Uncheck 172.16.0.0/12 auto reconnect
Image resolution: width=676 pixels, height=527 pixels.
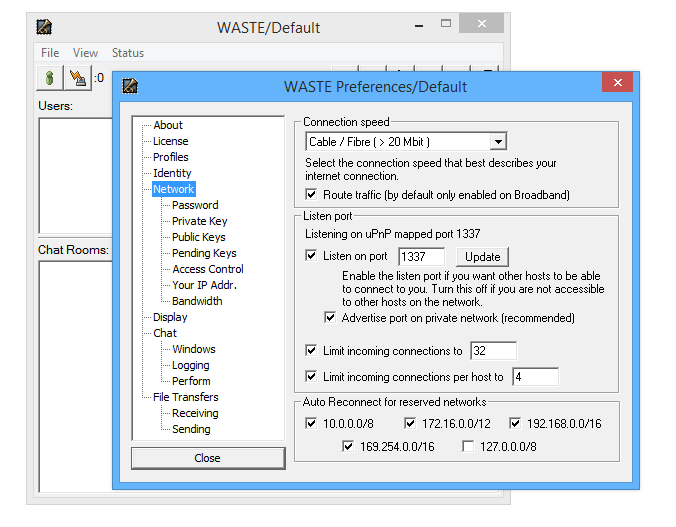tap(410, 423)
